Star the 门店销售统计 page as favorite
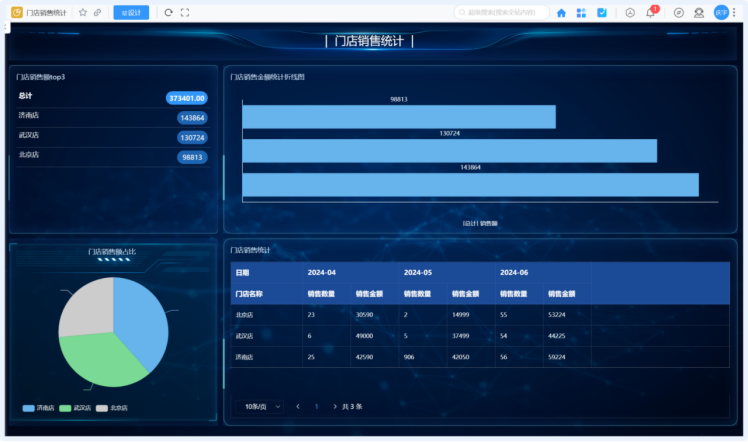The image size is (748, 442). 83,12
